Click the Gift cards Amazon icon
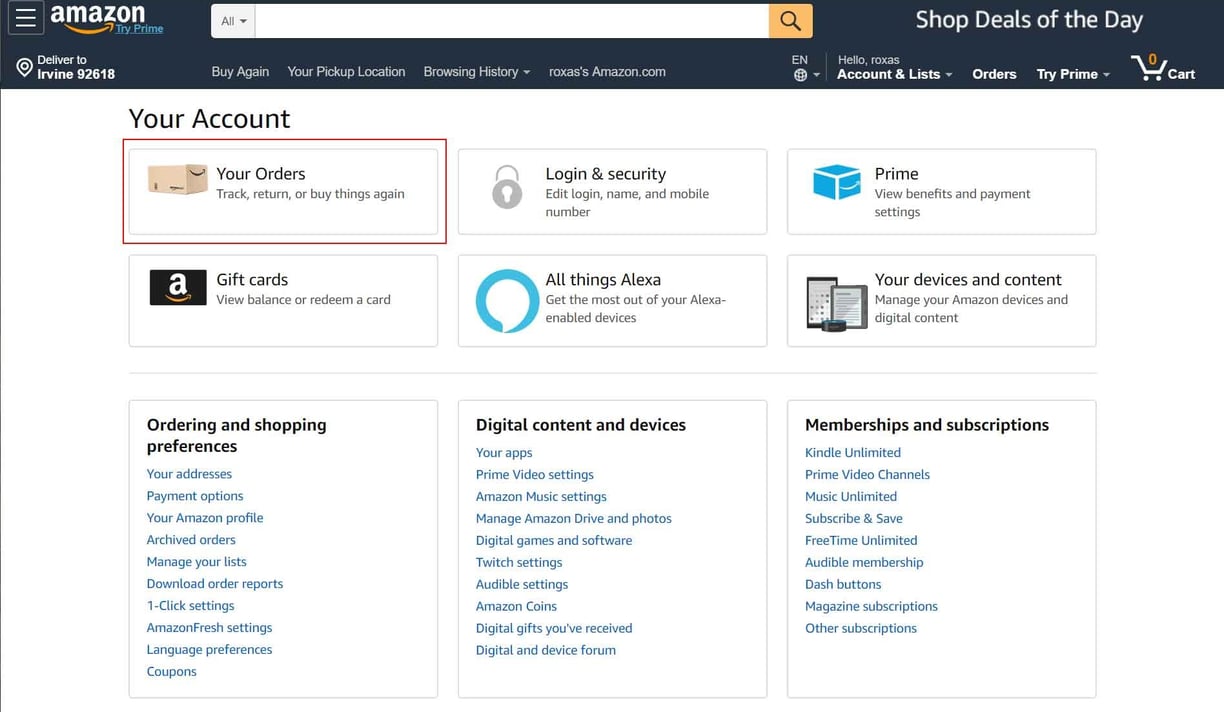This screenshot has width=1224, height=712. (x=178, y=288)
